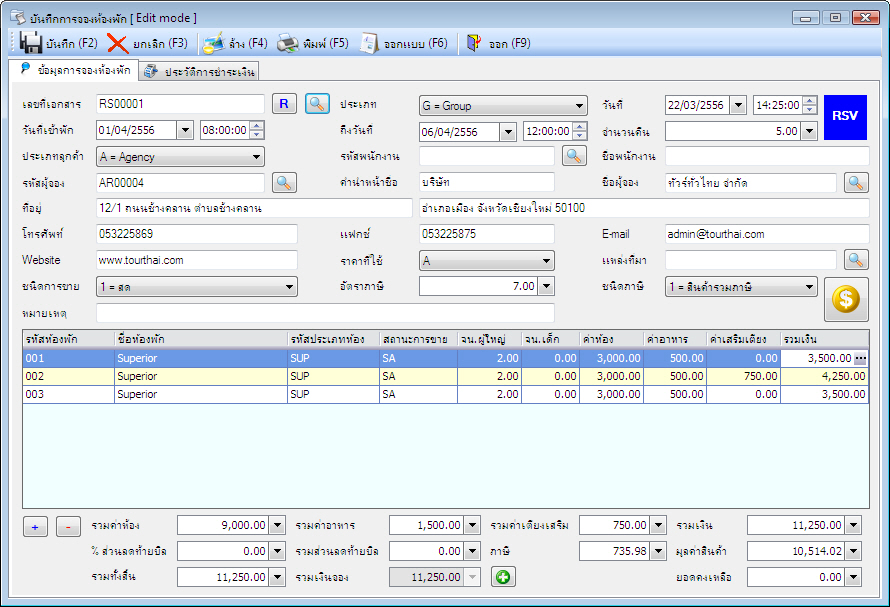Open the booker name lookup magnifier

point(856,183)
